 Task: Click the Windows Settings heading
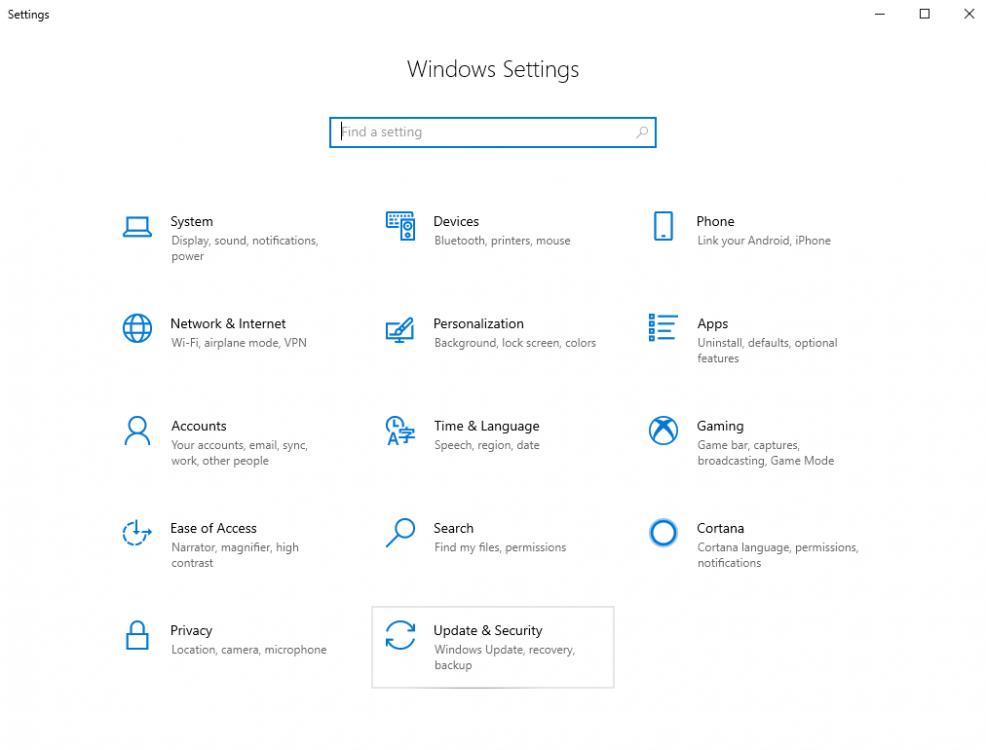492,69
